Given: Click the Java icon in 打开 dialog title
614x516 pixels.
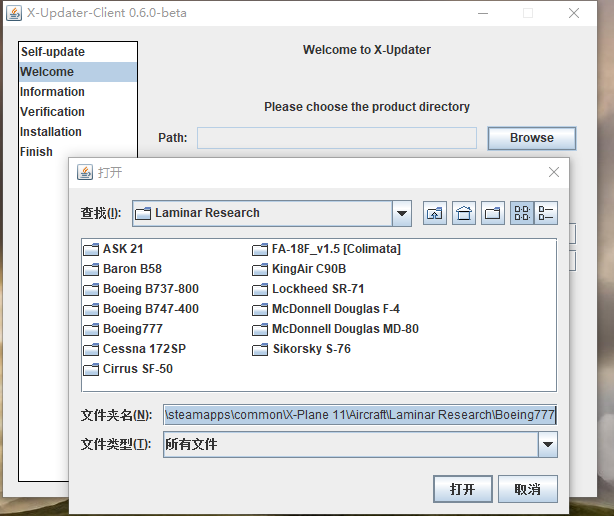Looking at the screenshot, I should click(85, 172).
